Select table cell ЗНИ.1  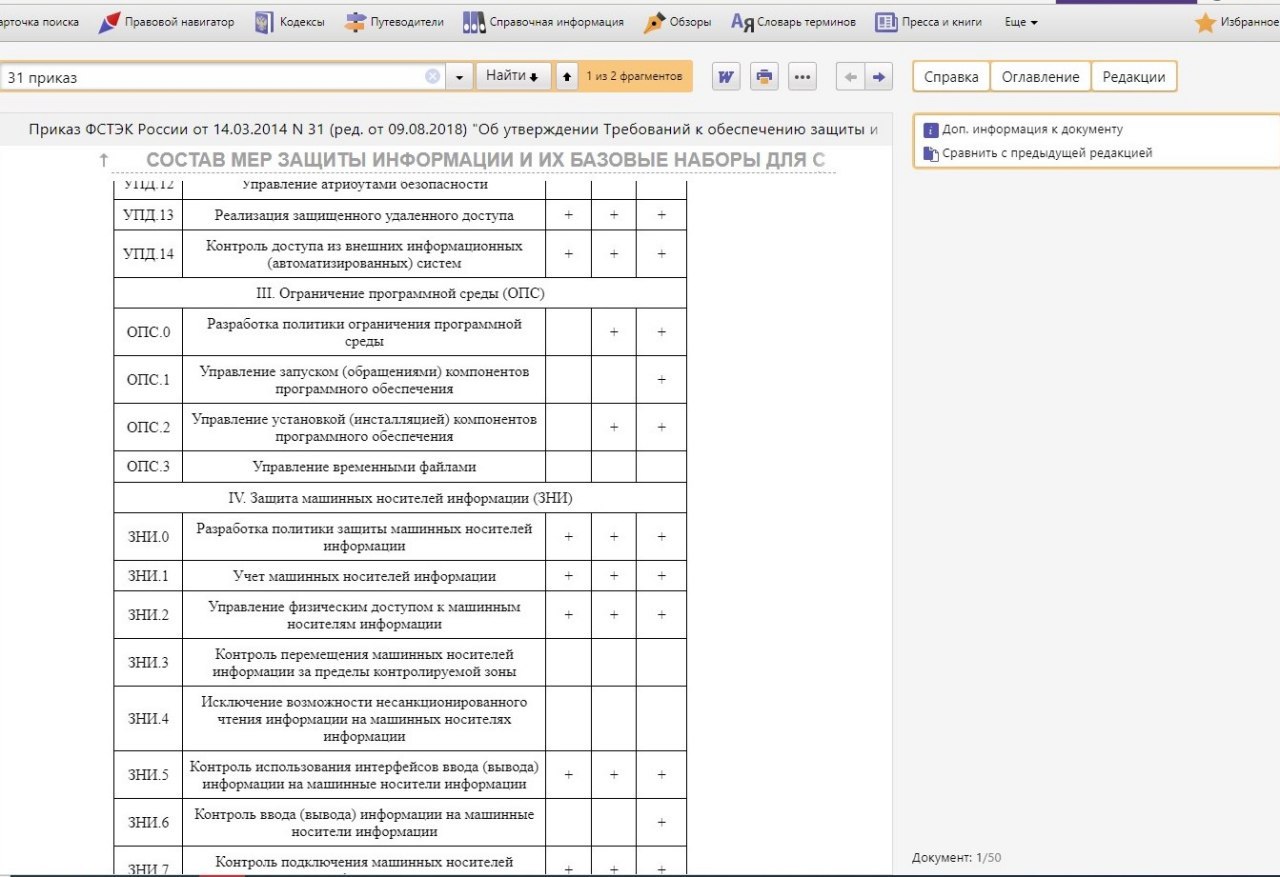click(x=148, y=576)
